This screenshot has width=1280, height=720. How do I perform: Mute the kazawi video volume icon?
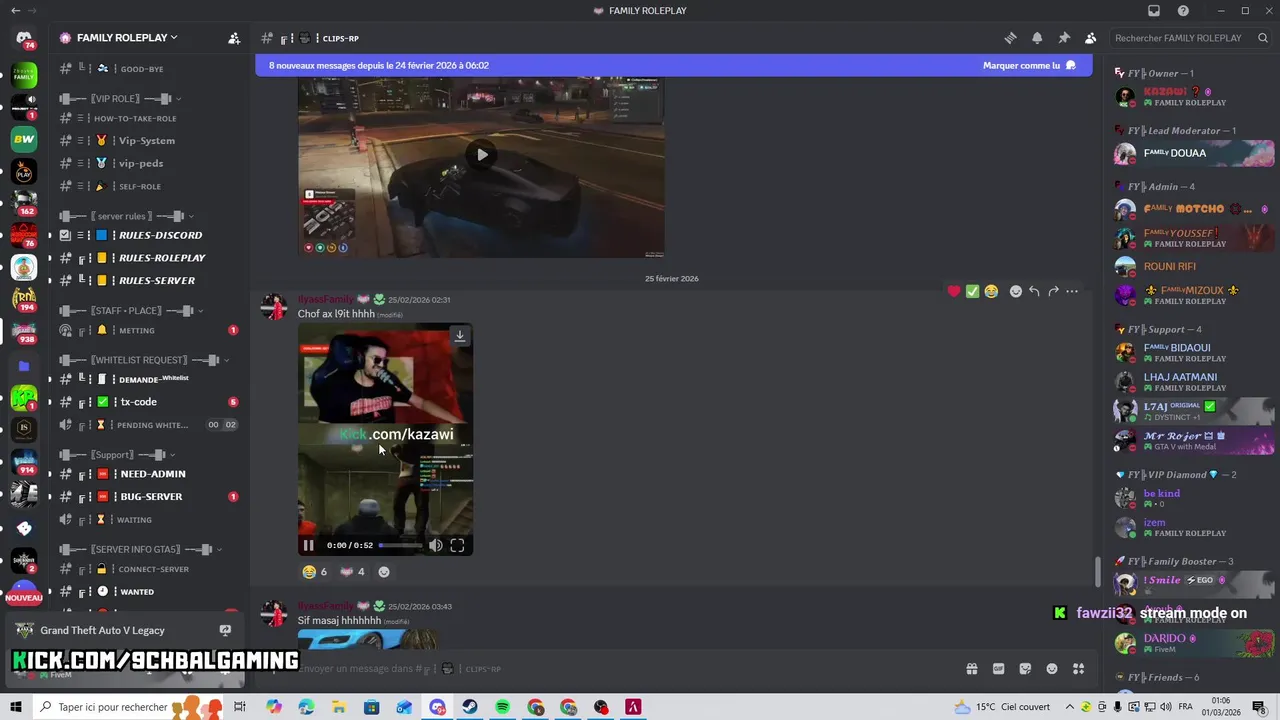pos(435,545)
